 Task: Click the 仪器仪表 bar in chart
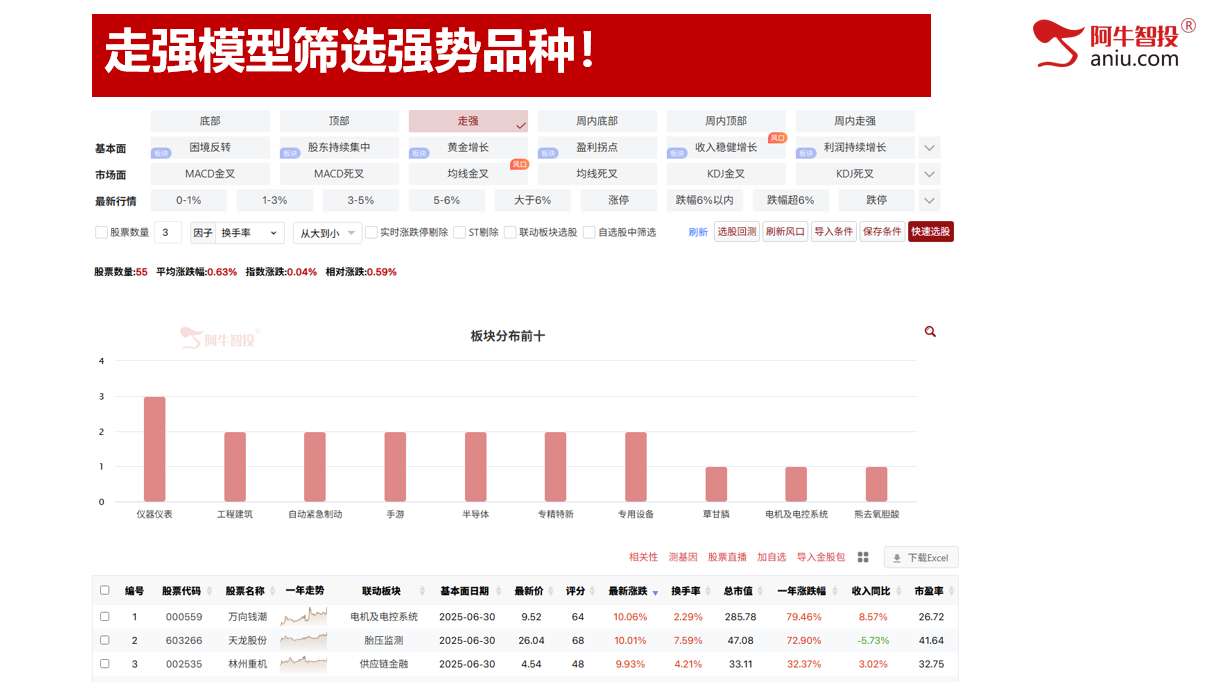tap(154, 448)
